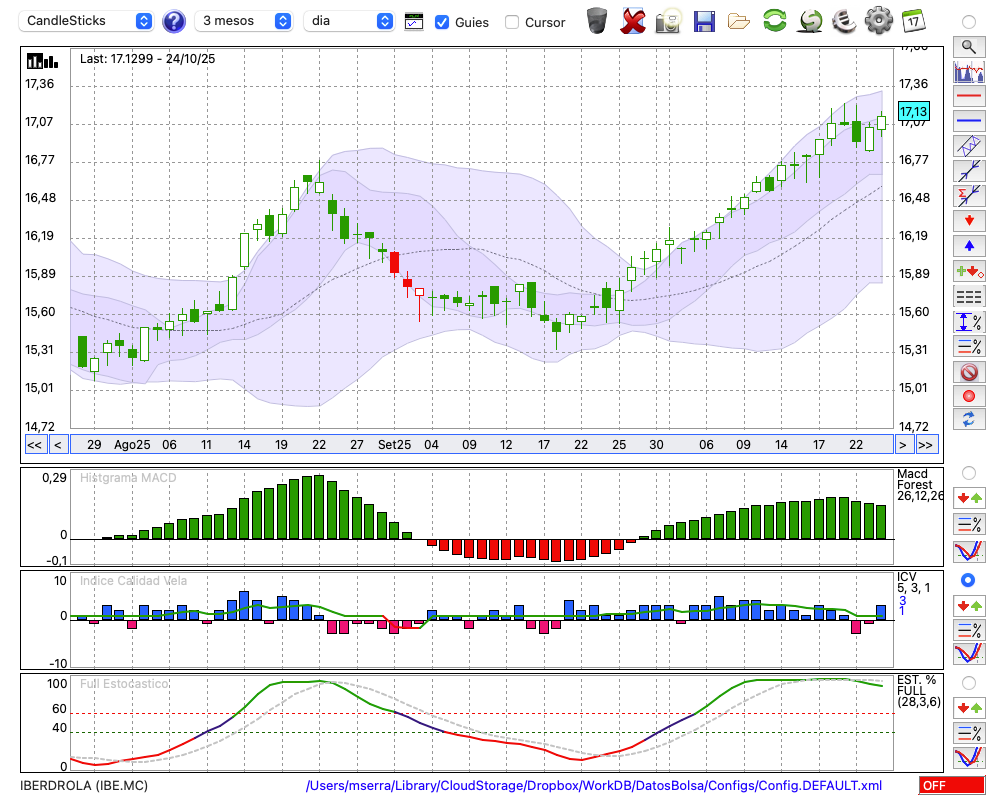Click the '<<' jump-back timeline button
Viewport: 1000px width, 800px height.
pos(34,445)
